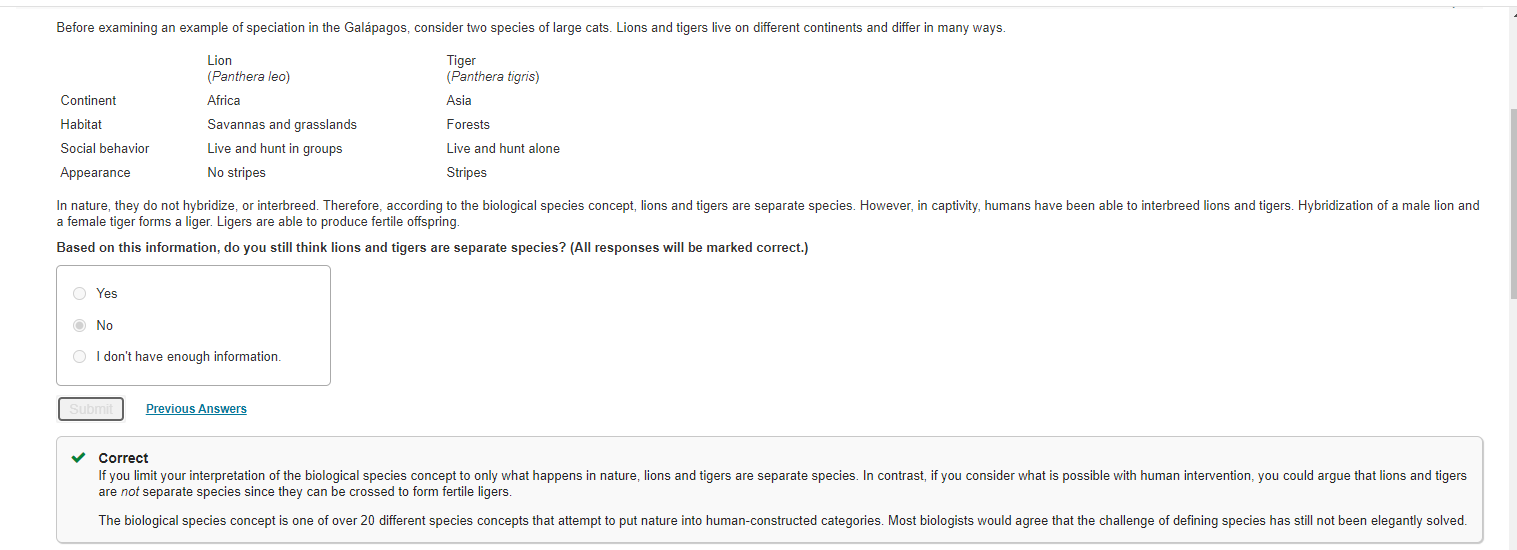Screen dimensions: 1517x550
Task: Click the "Continent" row label
Action: [x=88, y=101]
